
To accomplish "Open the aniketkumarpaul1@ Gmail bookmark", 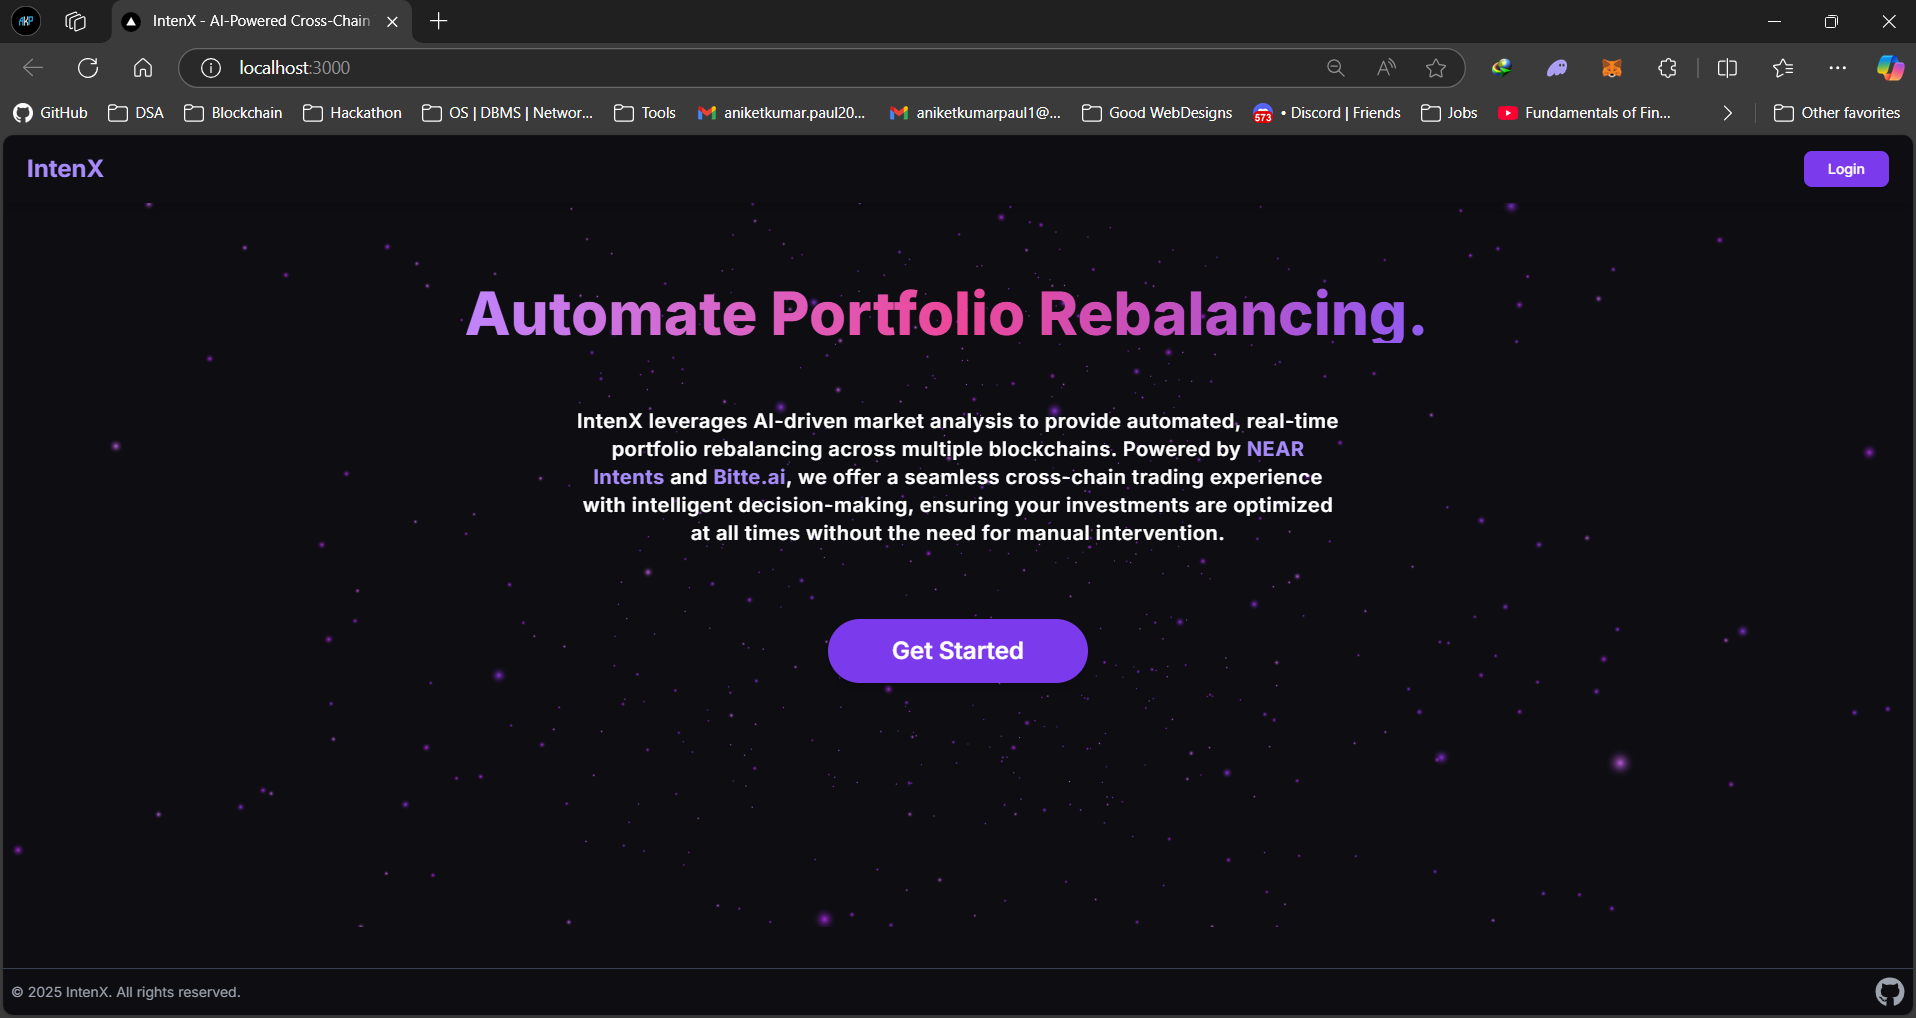I will coord(975,113).
